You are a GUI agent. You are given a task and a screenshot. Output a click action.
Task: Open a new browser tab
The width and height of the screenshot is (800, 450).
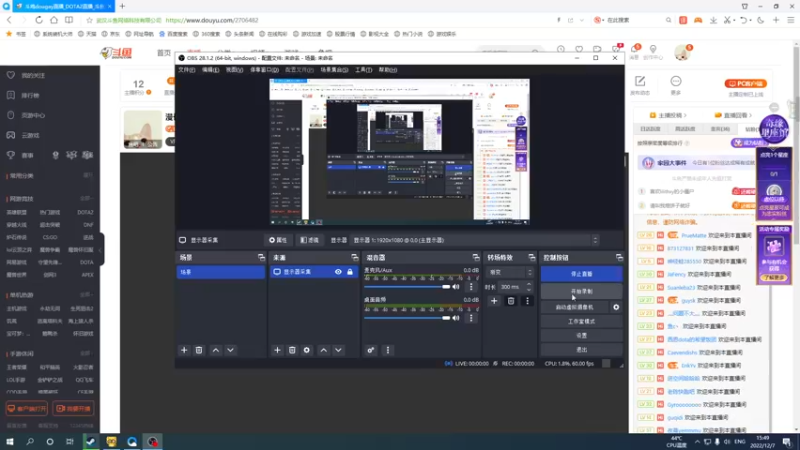(x=122, y=6)
